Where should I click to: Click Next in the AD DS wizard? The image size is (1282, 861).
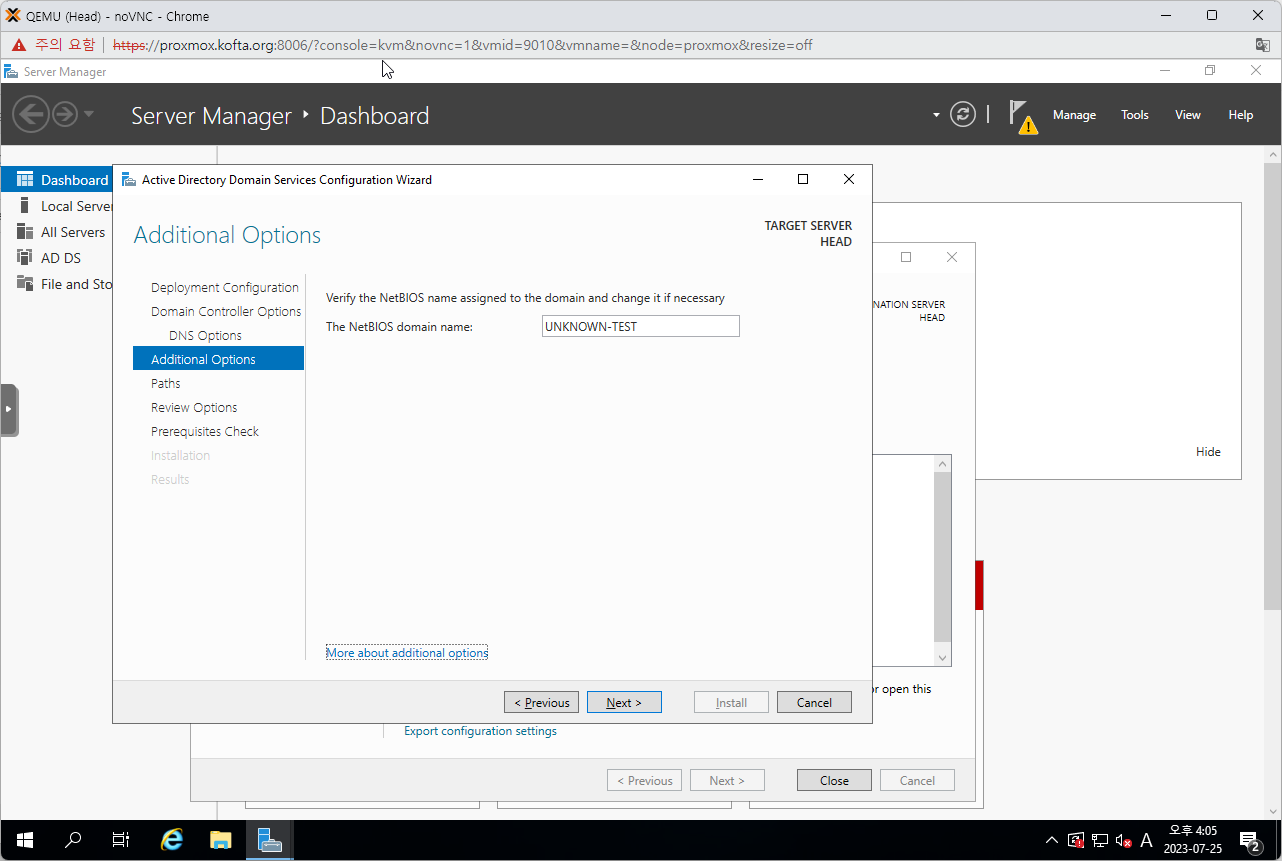click(x=624, y=702)
